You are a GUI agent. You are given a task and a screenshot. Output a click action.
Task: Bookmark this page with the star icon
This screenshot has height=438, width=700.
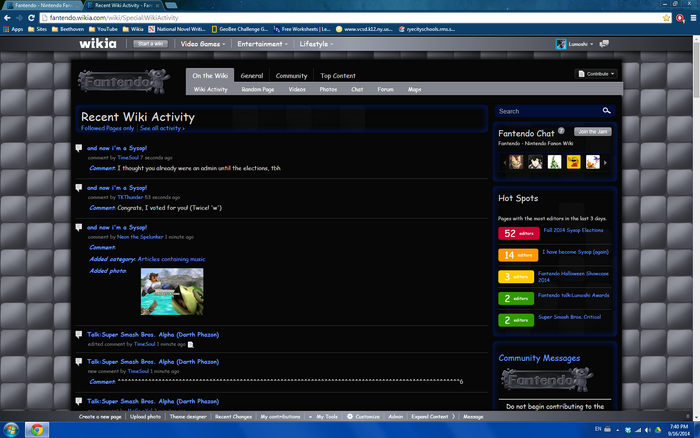[x=667, y=18]
